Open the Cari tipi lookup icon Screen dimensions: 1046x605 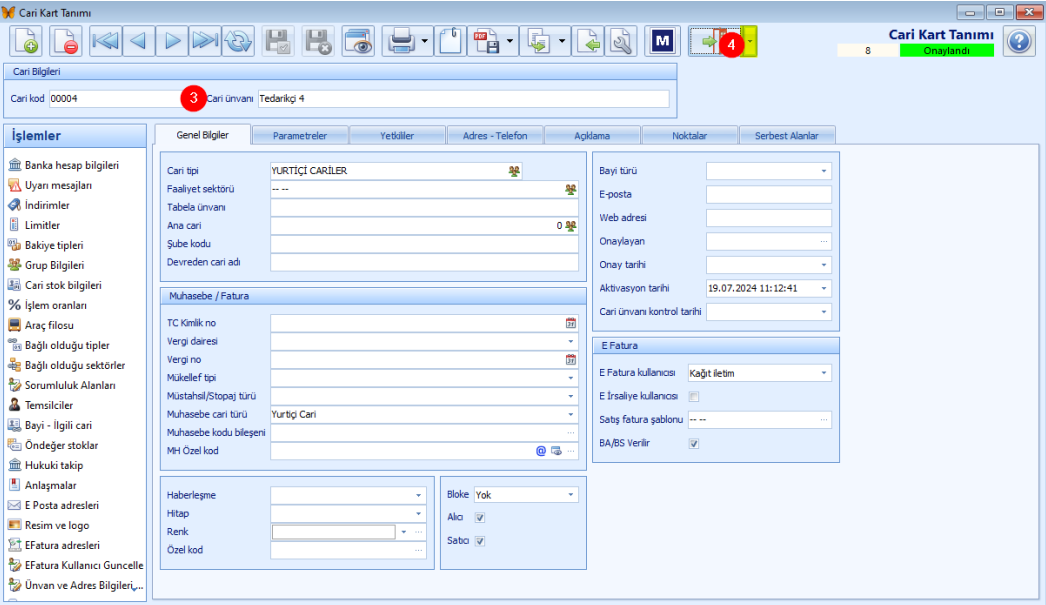coord(514,171)
